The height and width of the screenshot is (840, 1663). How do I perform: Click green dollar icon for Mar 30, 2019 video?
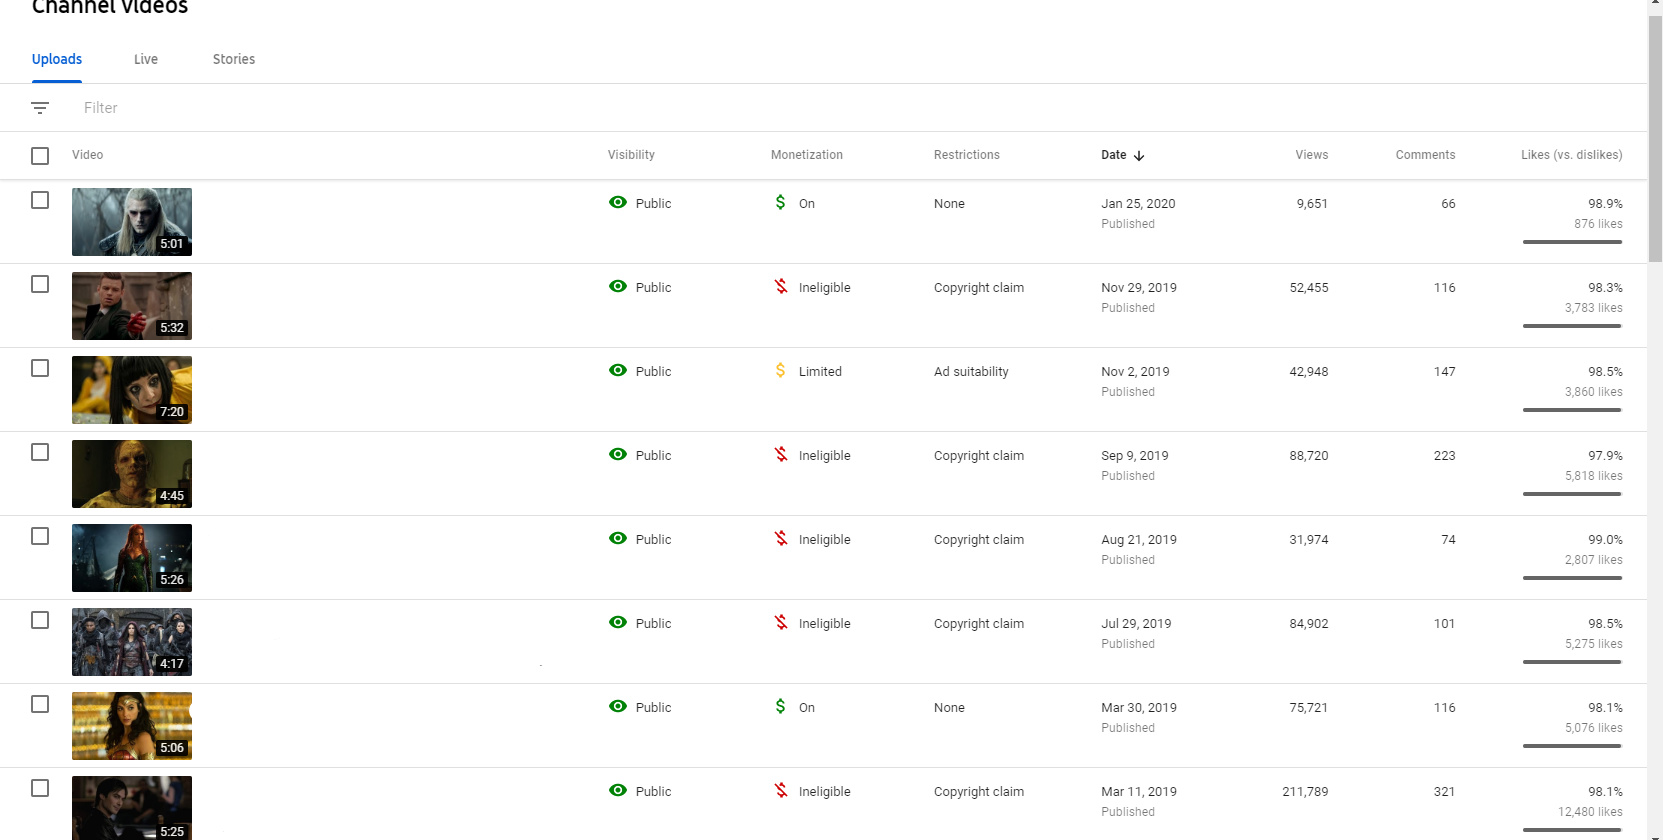[780, 706]
